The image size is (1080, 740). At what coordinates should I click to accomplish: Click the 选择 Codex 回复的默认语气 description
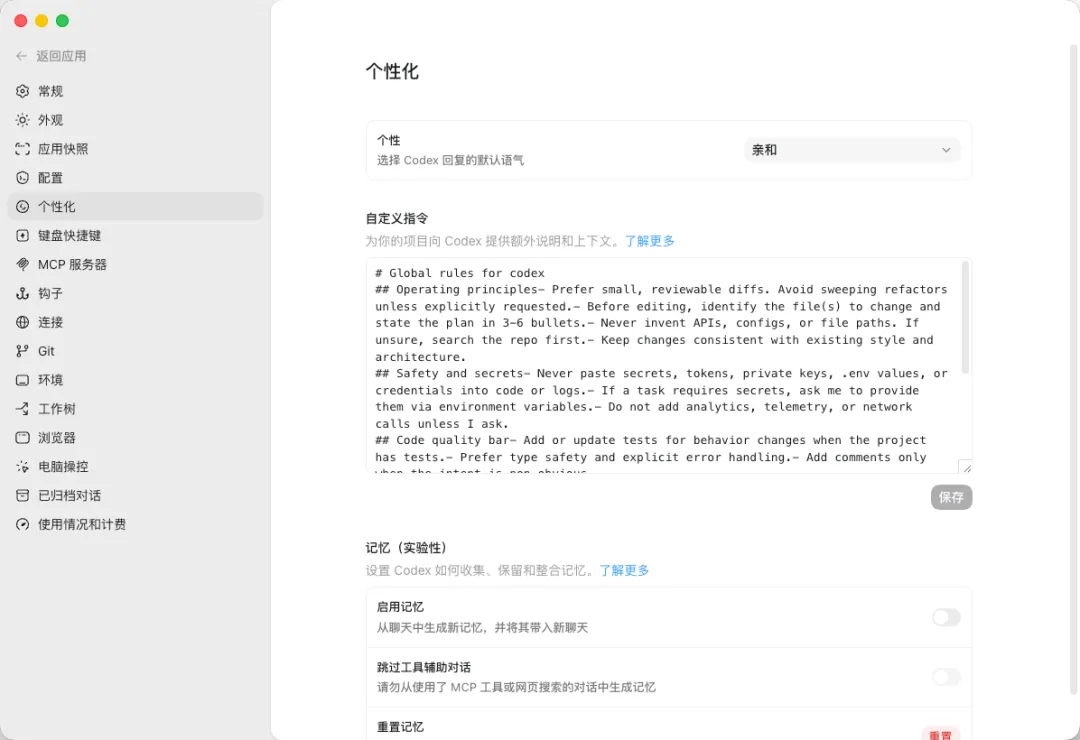click(x=450, y=161)
